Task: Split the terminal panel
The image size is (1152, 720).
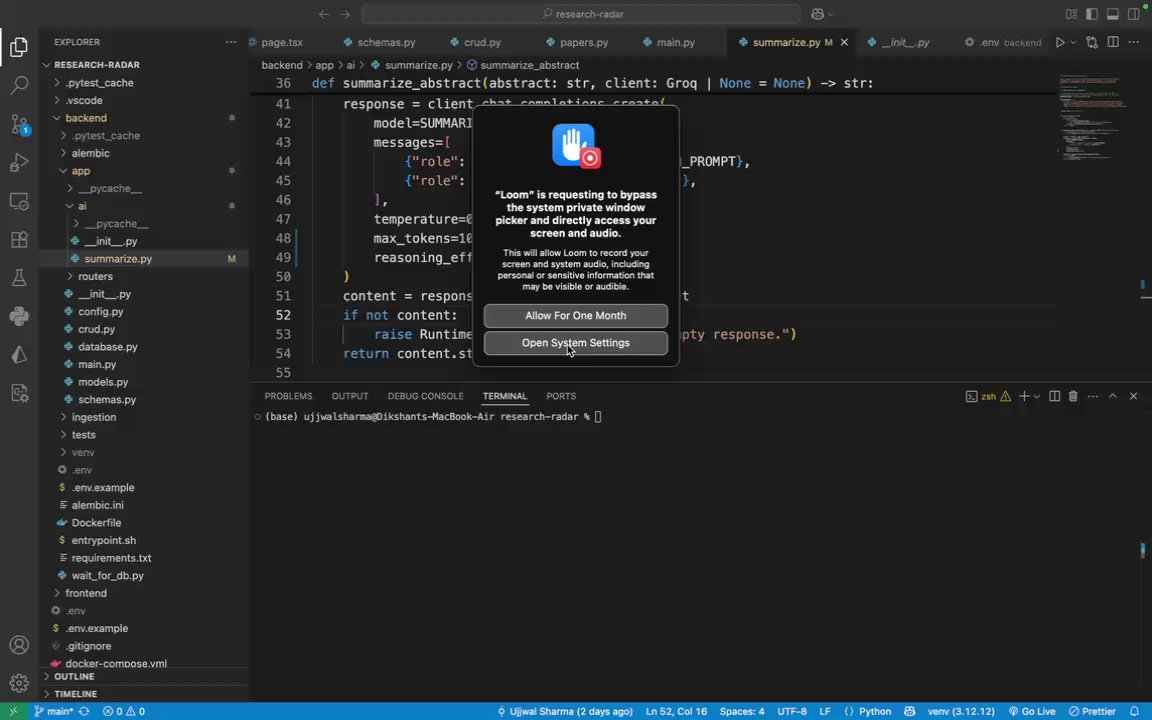Action: (x=1054, y=396)
